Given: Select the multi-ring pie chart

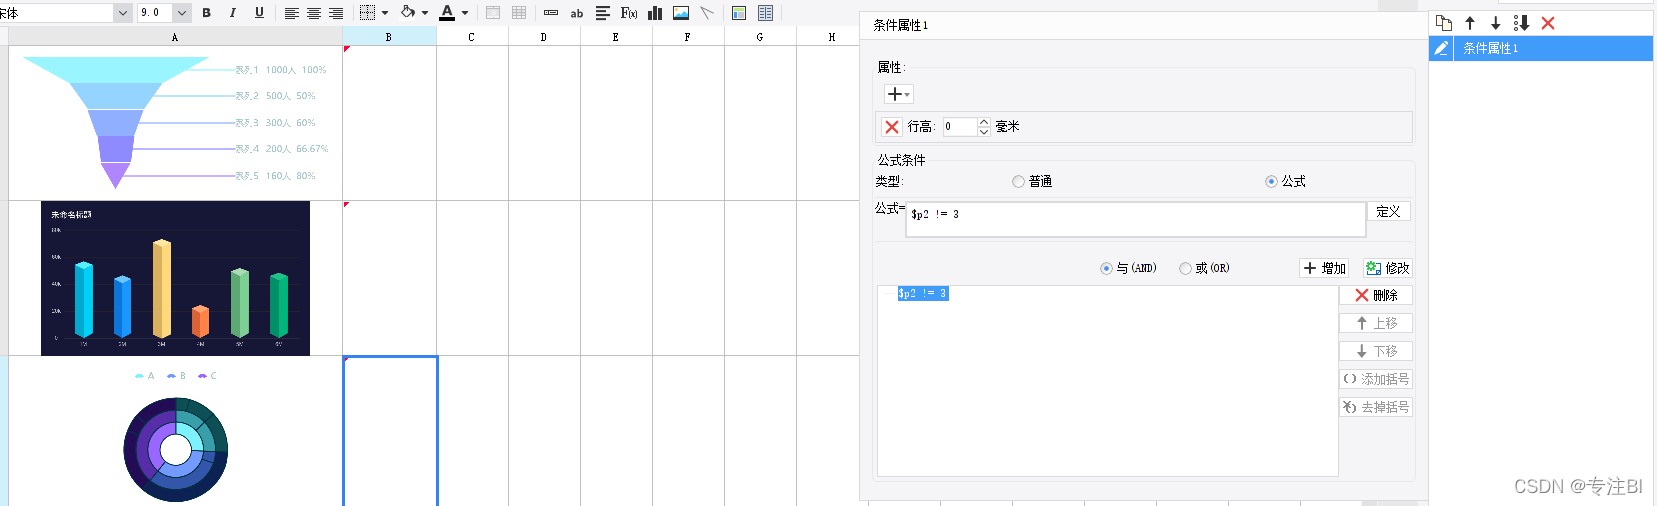Looking at the screenshot, I should (x=176, y=448).
